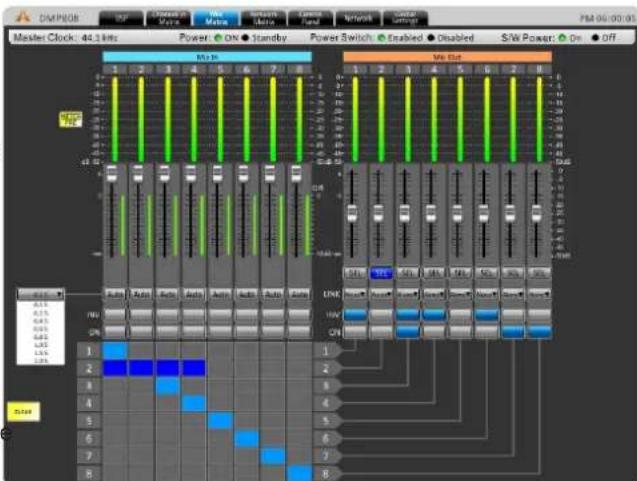The image size is (637, 481).
Task: Toggle the INV button on Mix Out channel 1
Action: [355, 314]
